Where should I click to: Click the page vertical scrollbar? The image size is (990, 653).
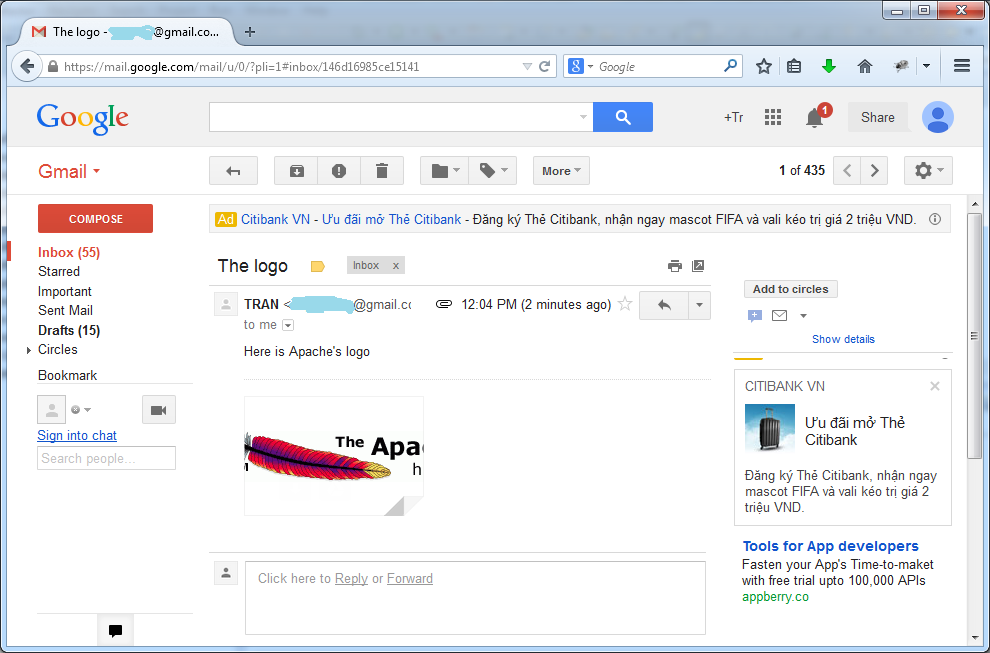point(975,335)
